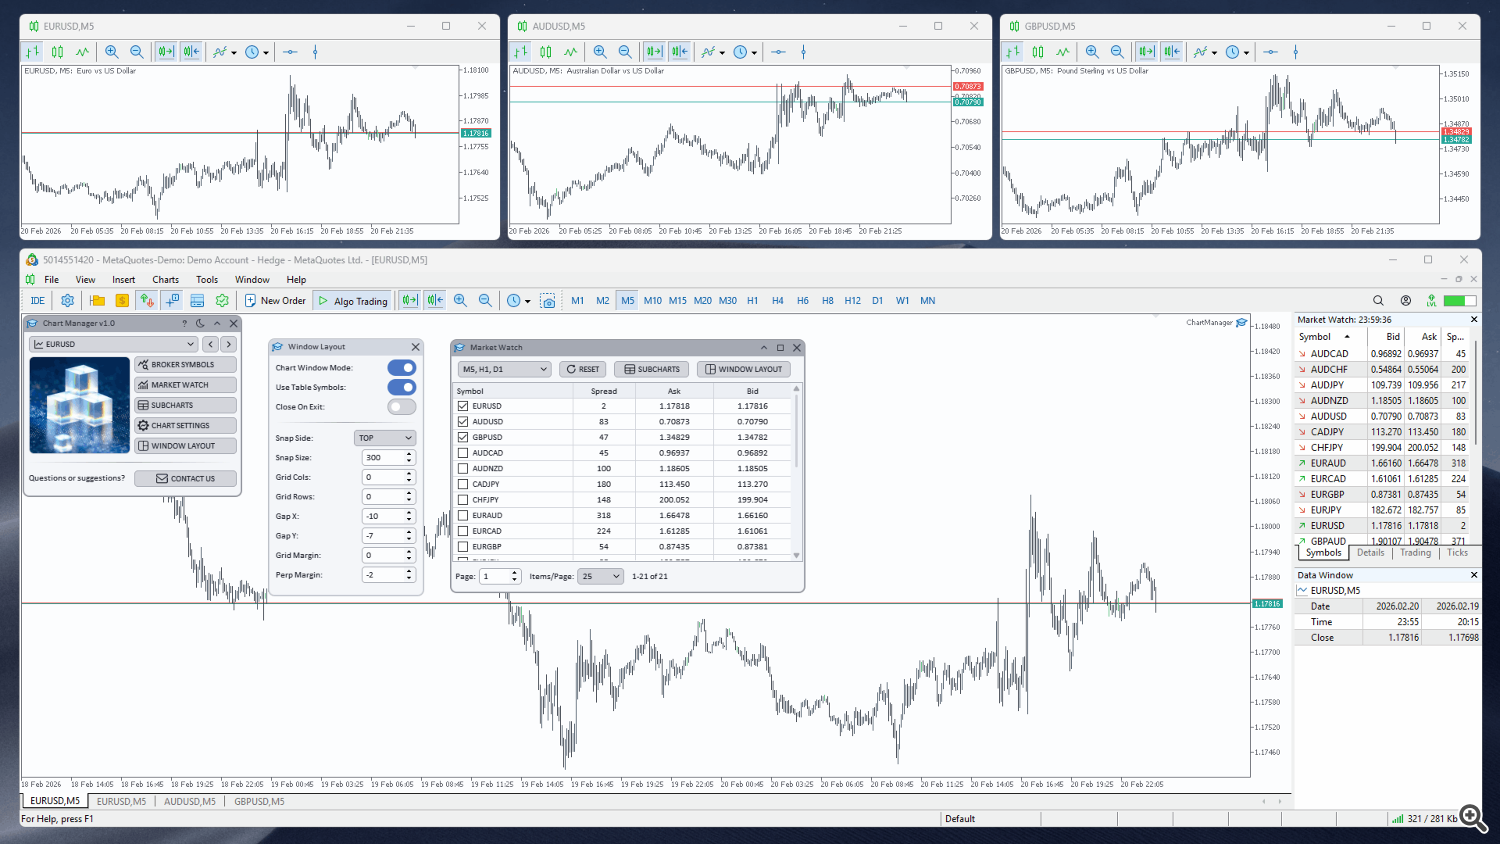
Task: Take a chart screenshot using camera icon
Action: [548, 300]
